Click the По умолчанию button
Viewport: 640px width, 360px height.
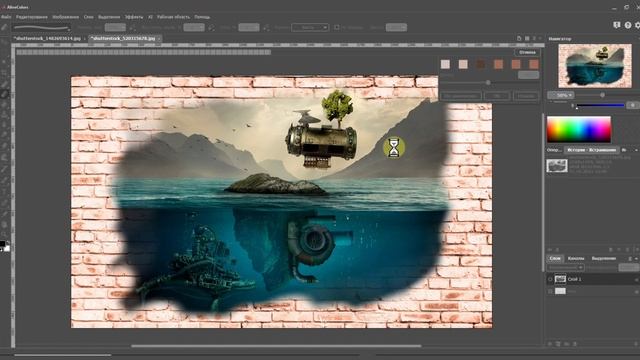pos(460,96)
